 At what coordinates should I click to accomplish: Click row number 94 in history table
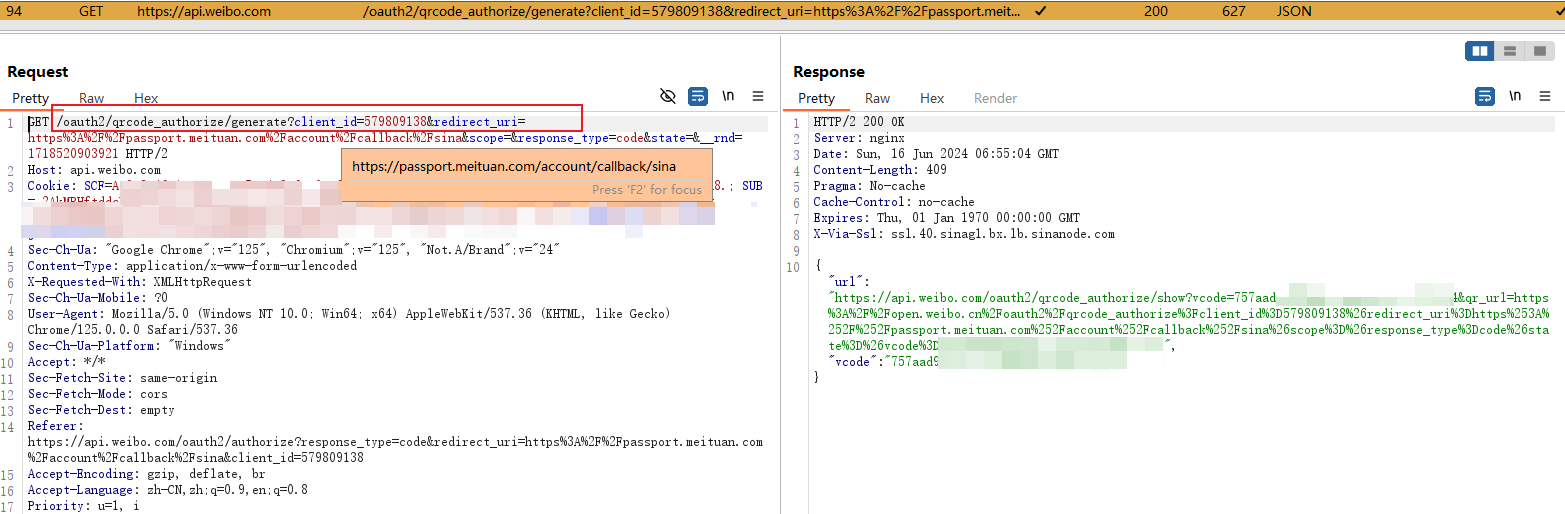(x=14, y=12)
